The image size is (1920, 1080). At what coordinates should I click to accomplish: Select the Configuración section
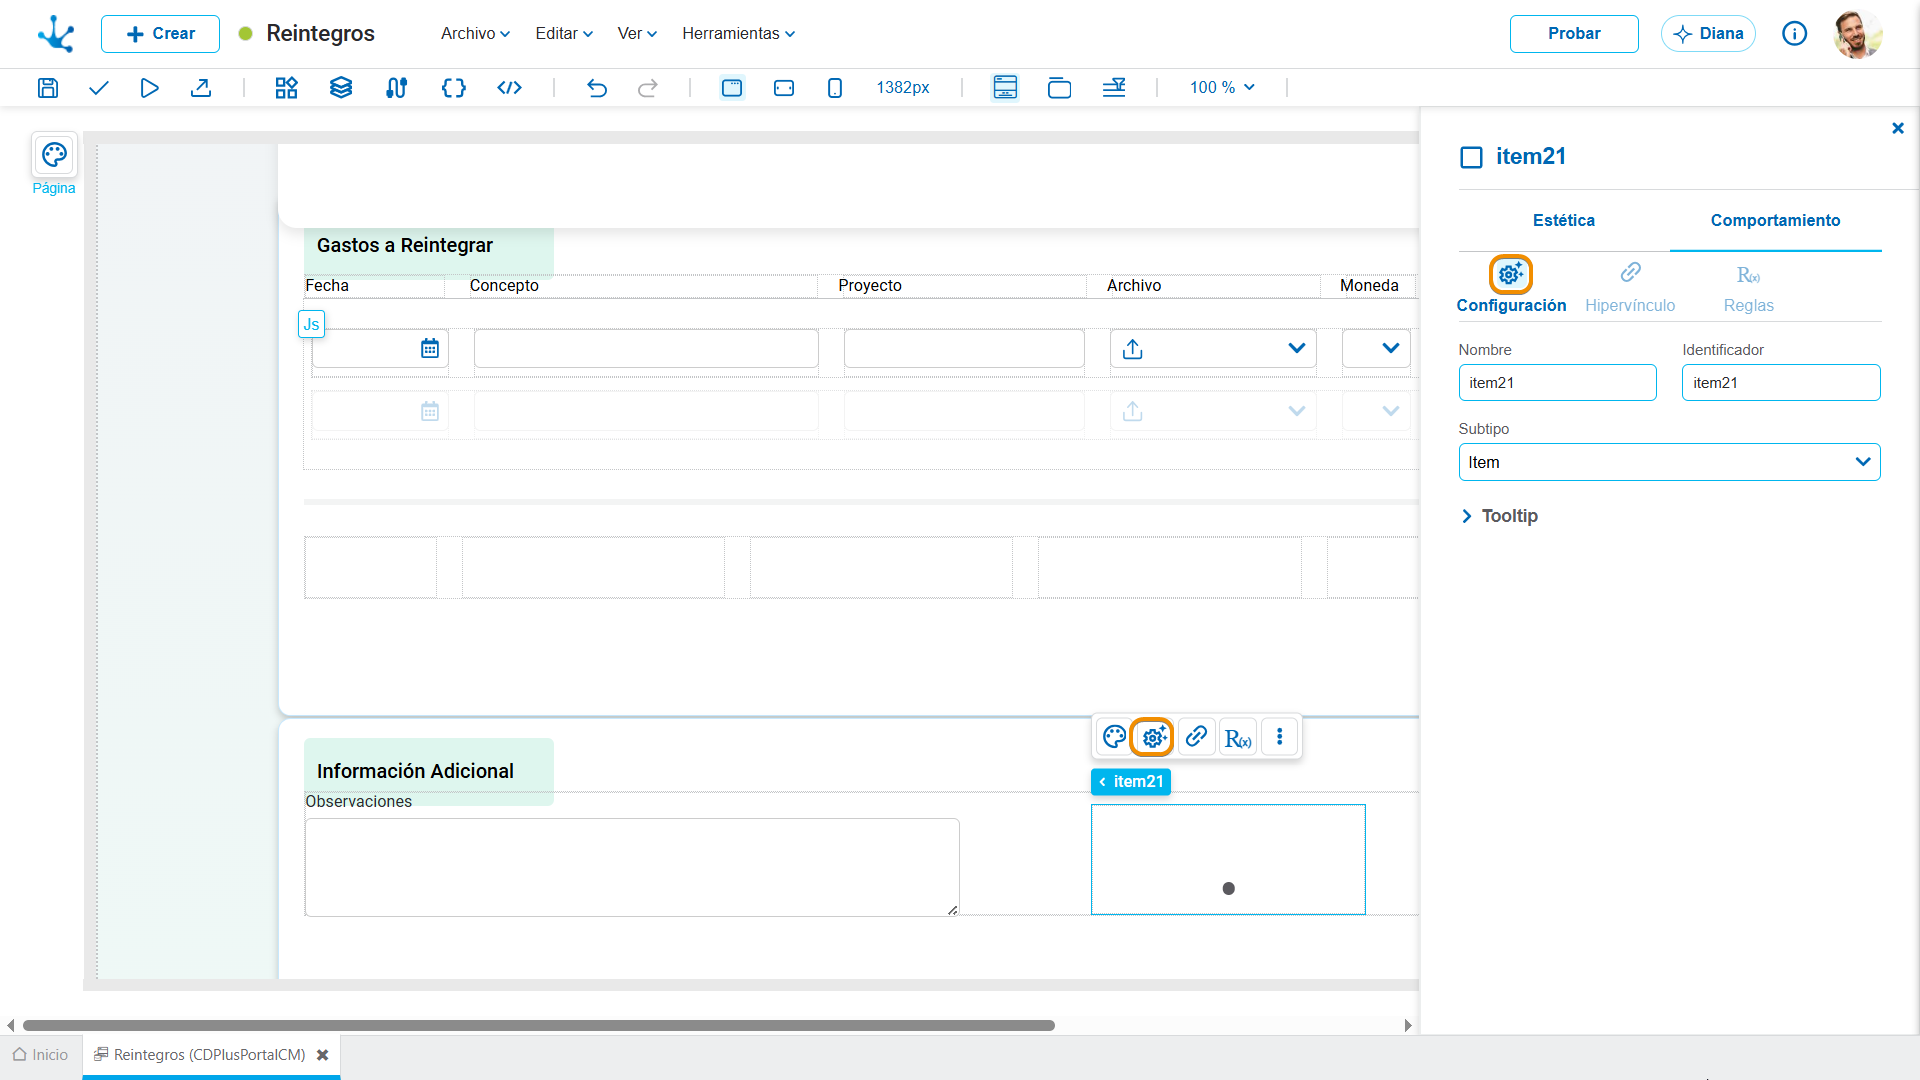(x=1511, y=286)
